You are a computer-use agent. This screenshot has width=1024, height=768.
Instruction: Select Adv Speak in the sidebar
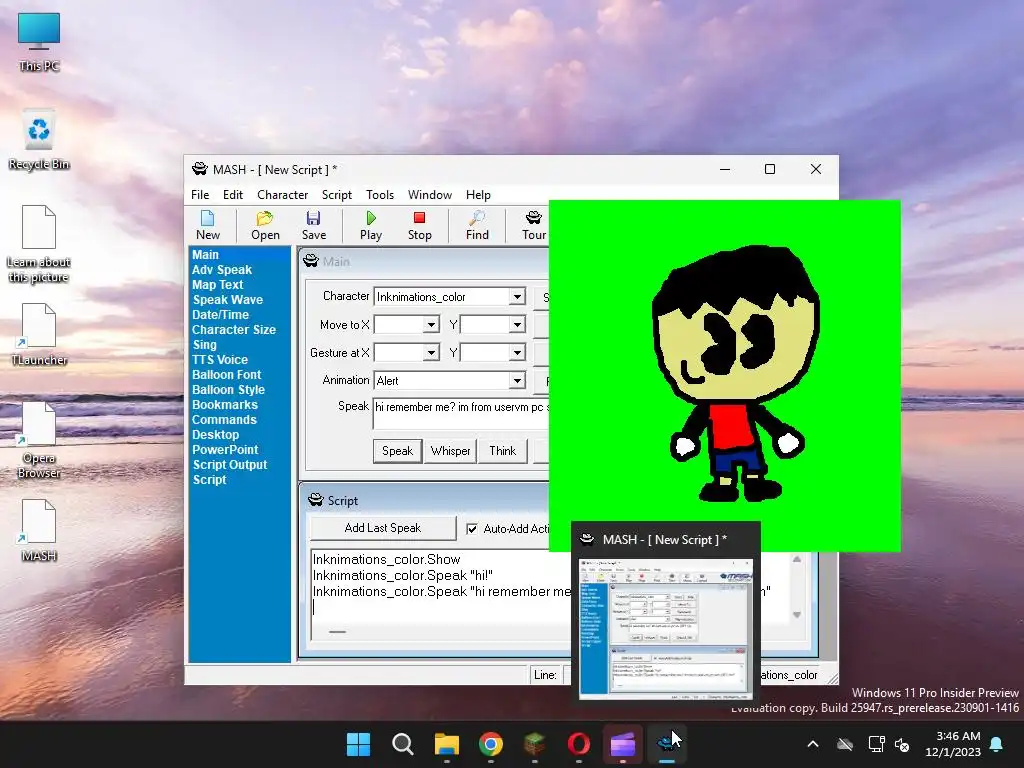(x=221, y=270)
